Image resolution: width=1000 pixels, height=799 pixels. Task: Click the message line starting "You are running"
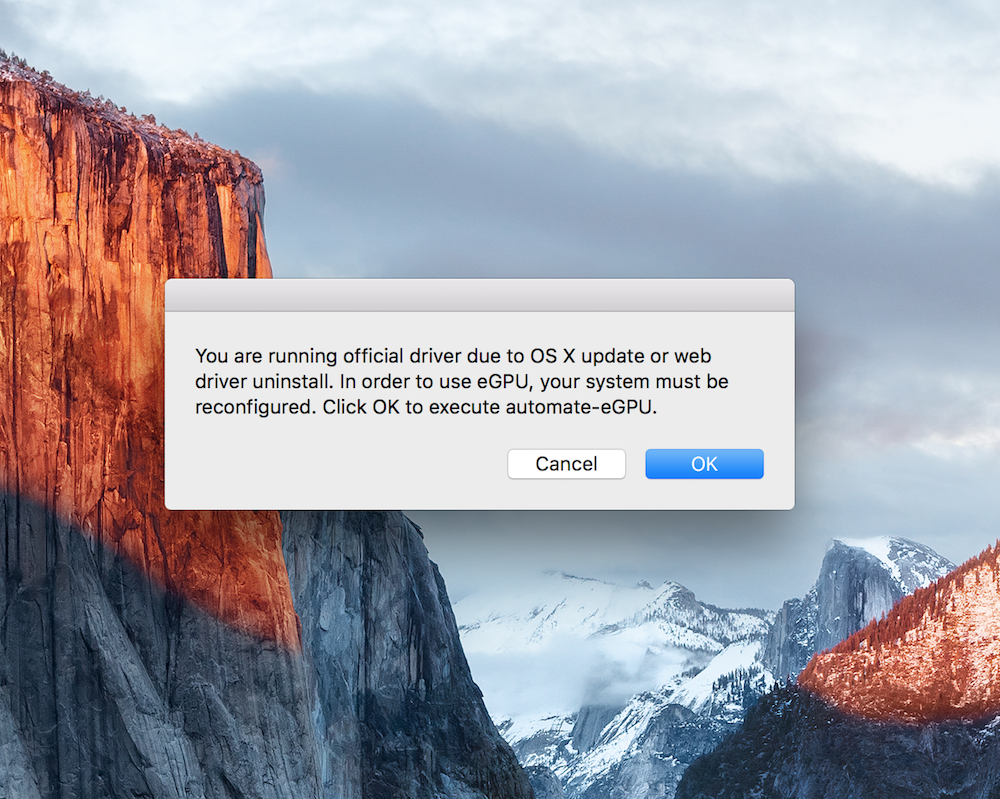(453, 356)
